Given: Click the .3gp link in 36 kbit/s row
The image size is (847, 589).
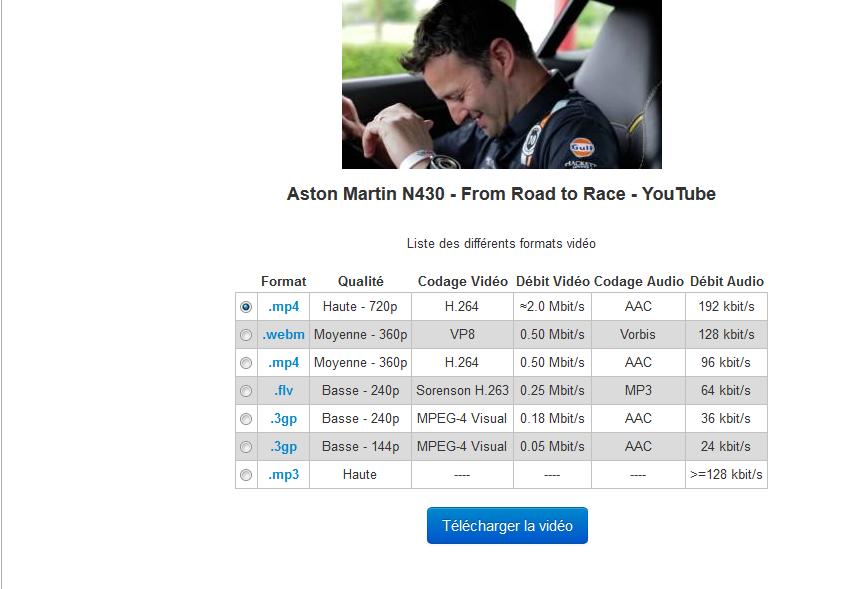Looking at the screenshot, I should tap(284, 419).
